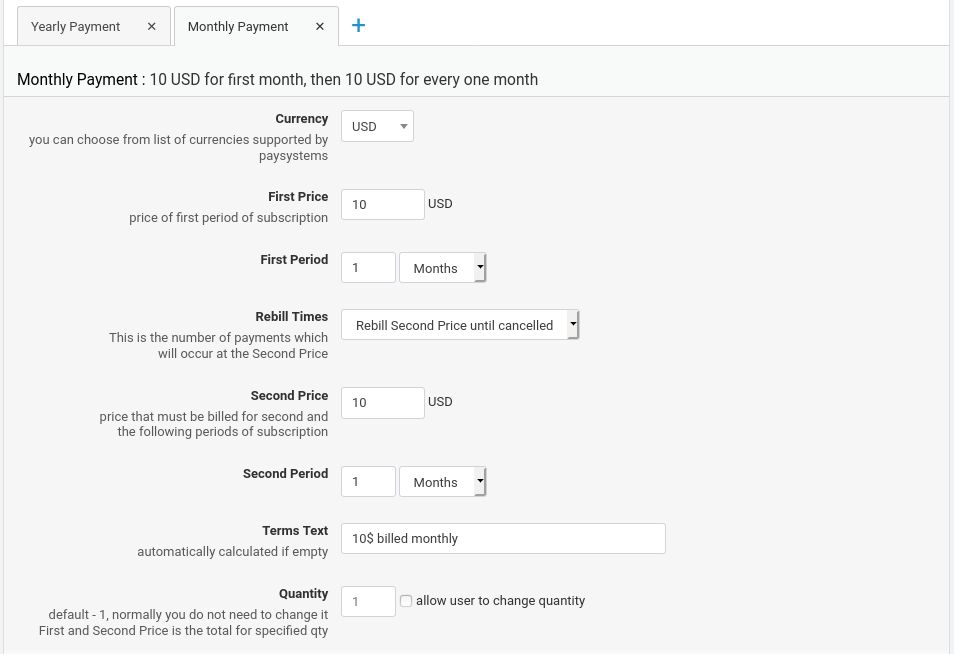Focus the Second Period number field
The height and width of the screenshot is (654, 954).
point(368,482)
